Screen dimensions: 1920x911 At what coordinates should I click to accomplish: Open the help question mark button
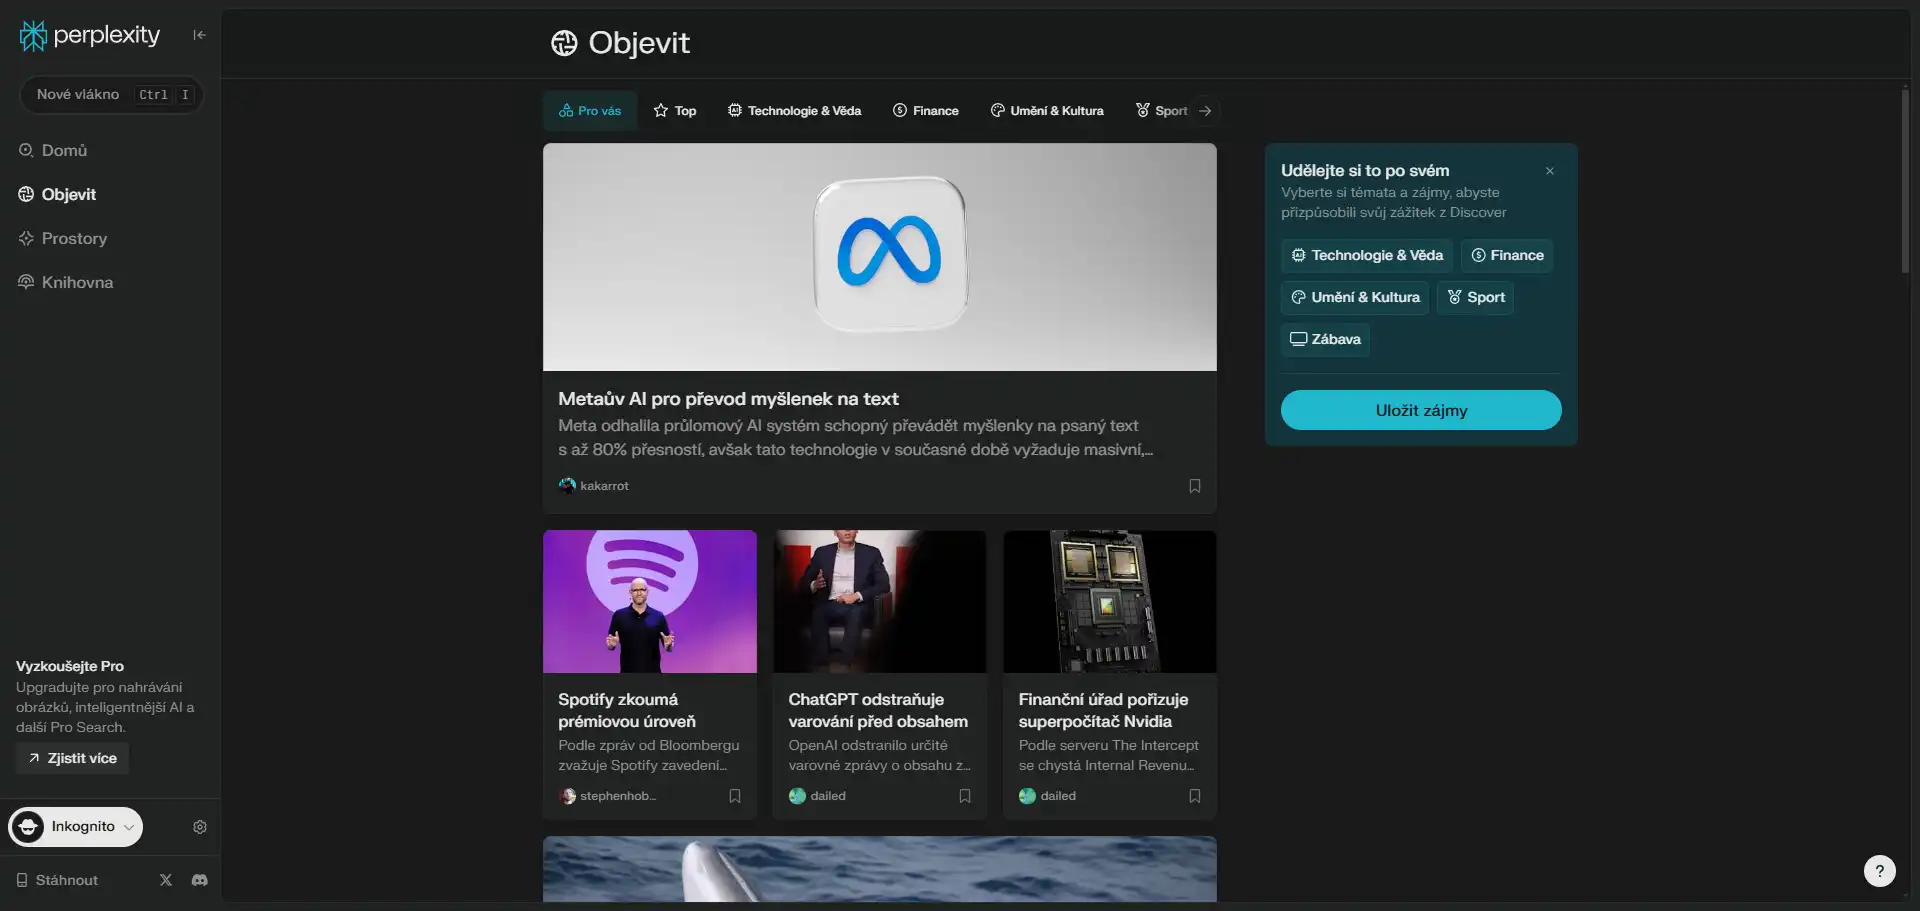(1880, 871)
